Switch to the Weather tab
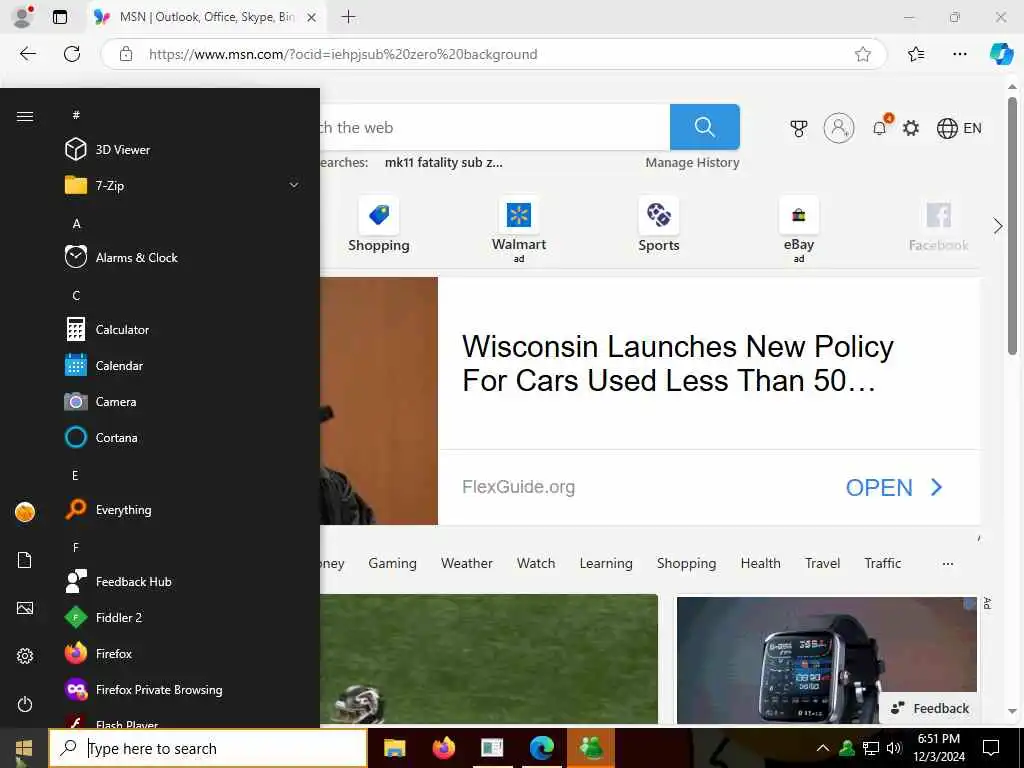Screen dimensions: 1024x768 point(466,563)
